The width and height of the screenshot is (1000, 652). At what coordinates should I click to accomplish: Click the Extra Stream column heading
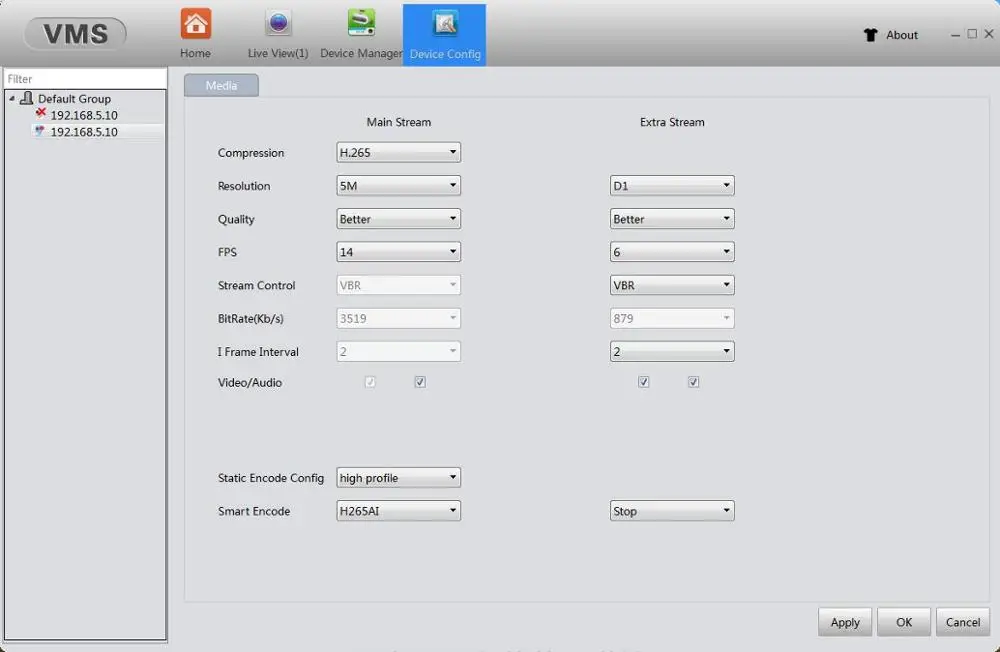[672, 122]
